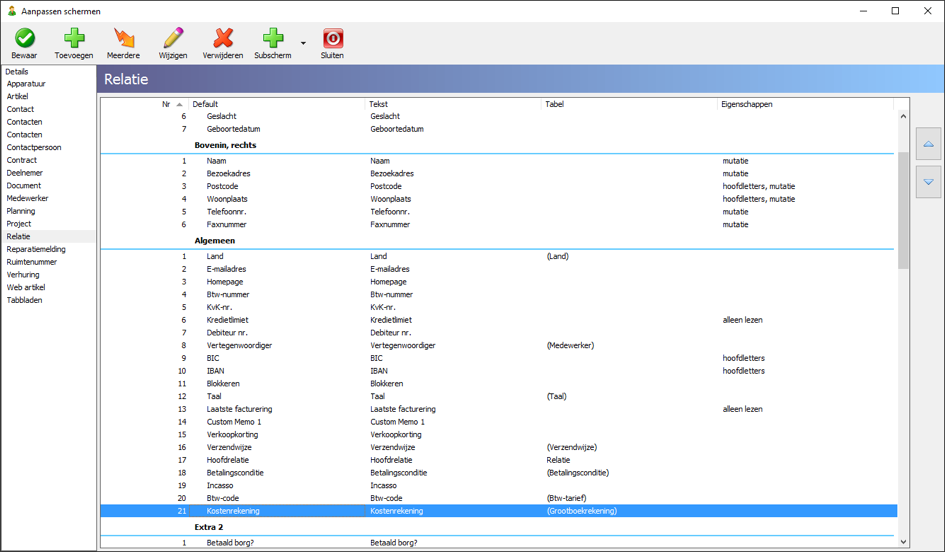Image resolution: width=945 pixels, height=552 pixels.
Task: Click the Default column header
Action: (x=277, y=104)
